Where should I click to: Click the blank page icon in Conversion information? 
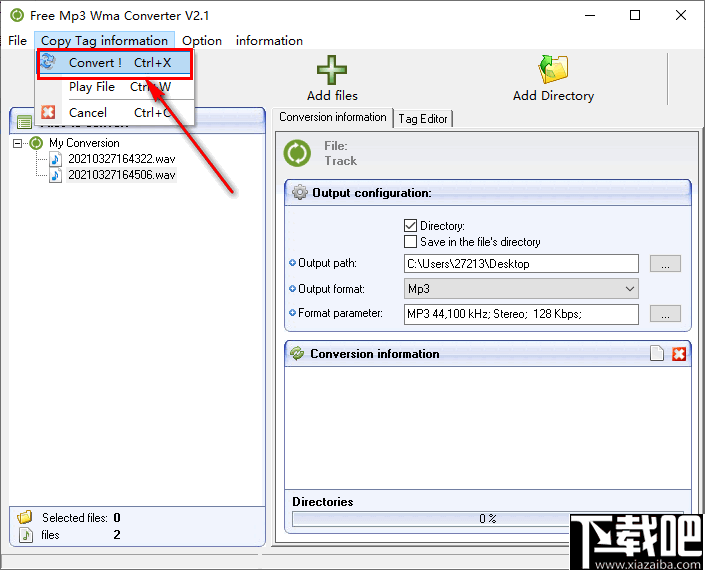[657, 353]
